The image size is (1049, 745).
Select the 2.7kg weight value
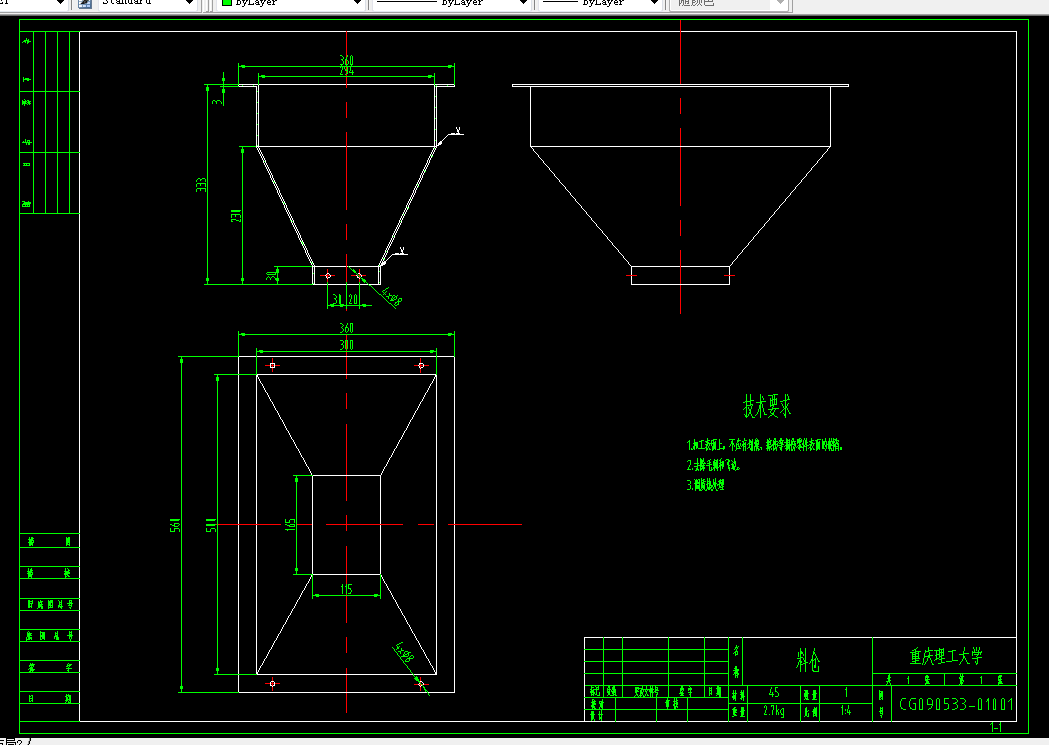774,711
